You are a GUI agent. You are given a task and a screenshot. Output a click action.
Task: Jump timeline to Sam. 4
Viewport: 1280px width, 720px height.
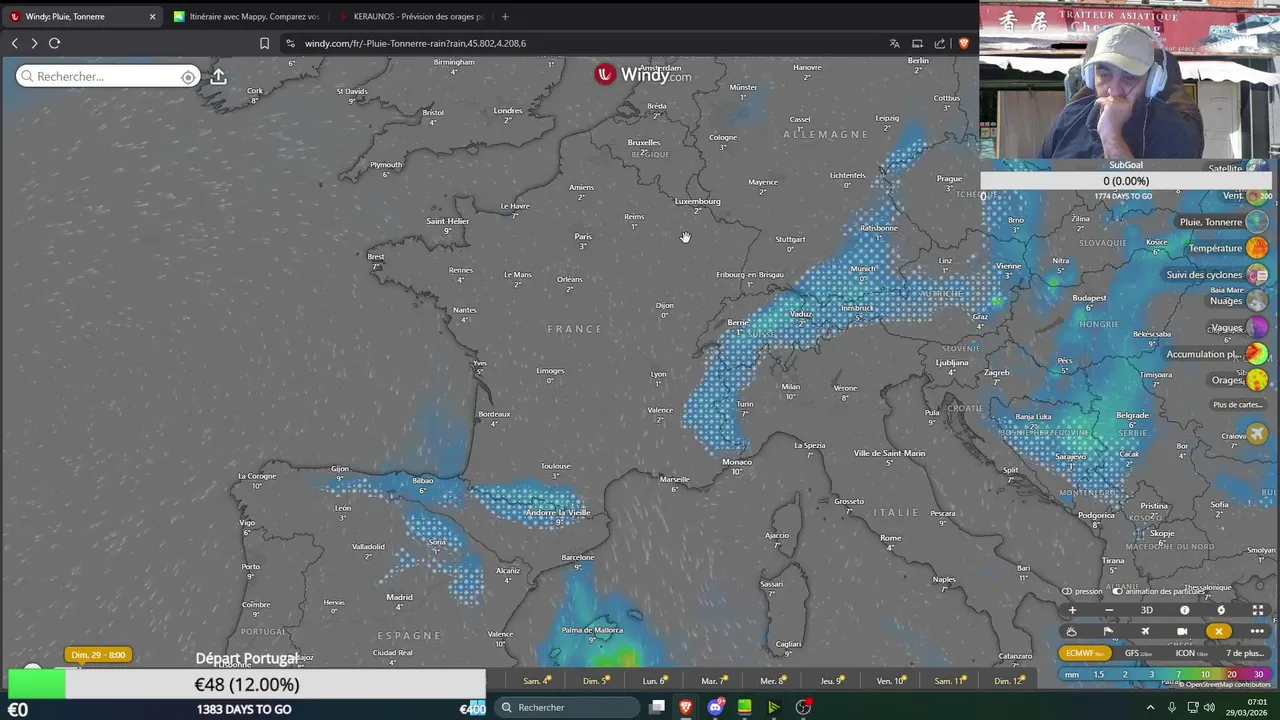[537, 681]
